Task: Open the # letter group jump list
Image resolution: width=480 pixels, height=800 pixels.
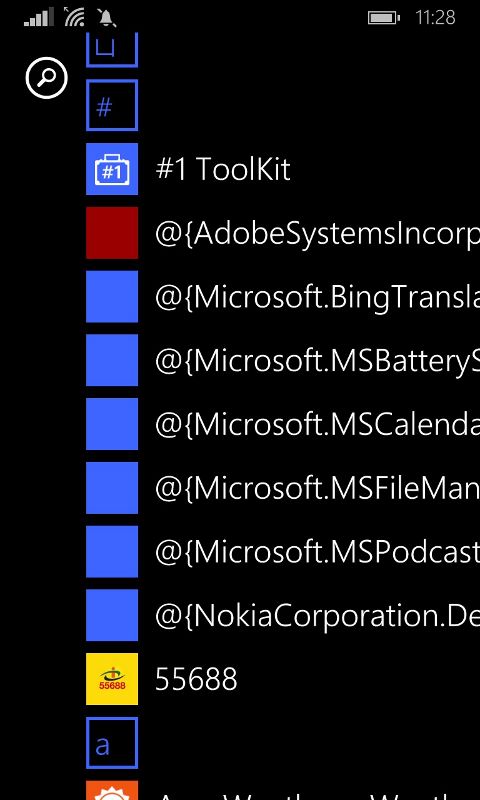Action: pos(112,105)
